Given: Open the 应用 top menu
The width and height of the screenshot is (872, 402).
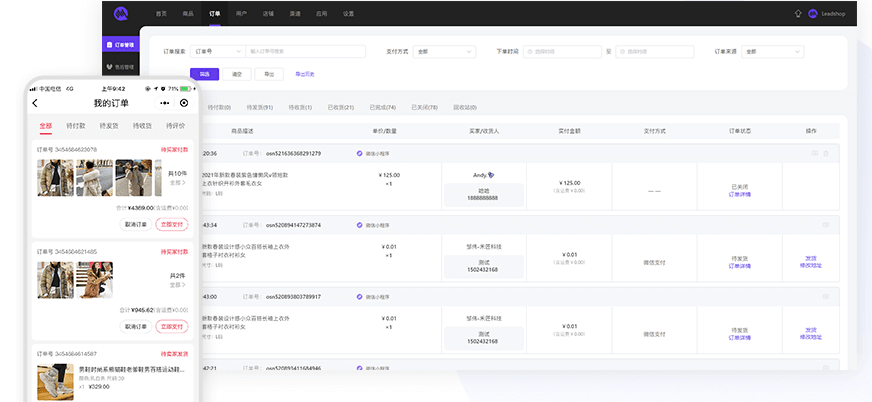Looking at the screenshot, I should tap(321, 14).
